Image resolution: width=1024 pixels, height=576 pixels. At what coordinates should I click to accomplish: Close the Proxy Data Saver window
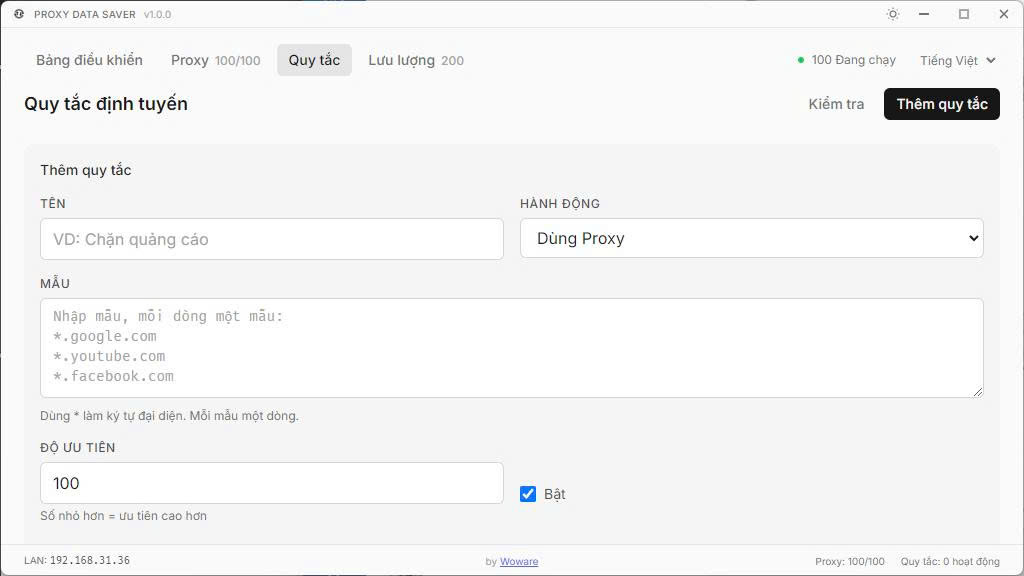tap(1004, 14)
